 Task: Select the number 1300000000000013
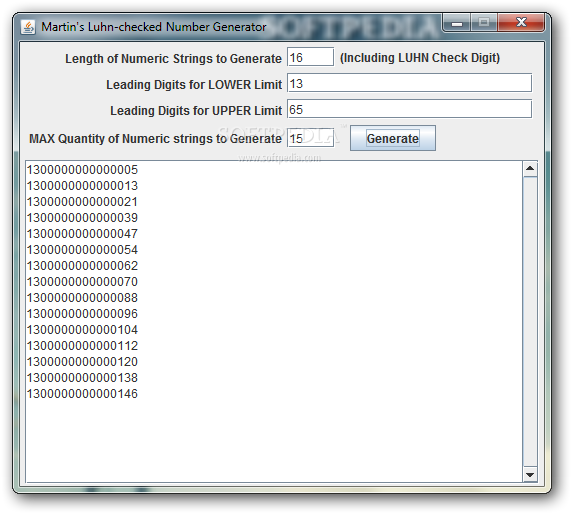pyautogui.click(x=82, y=186)
